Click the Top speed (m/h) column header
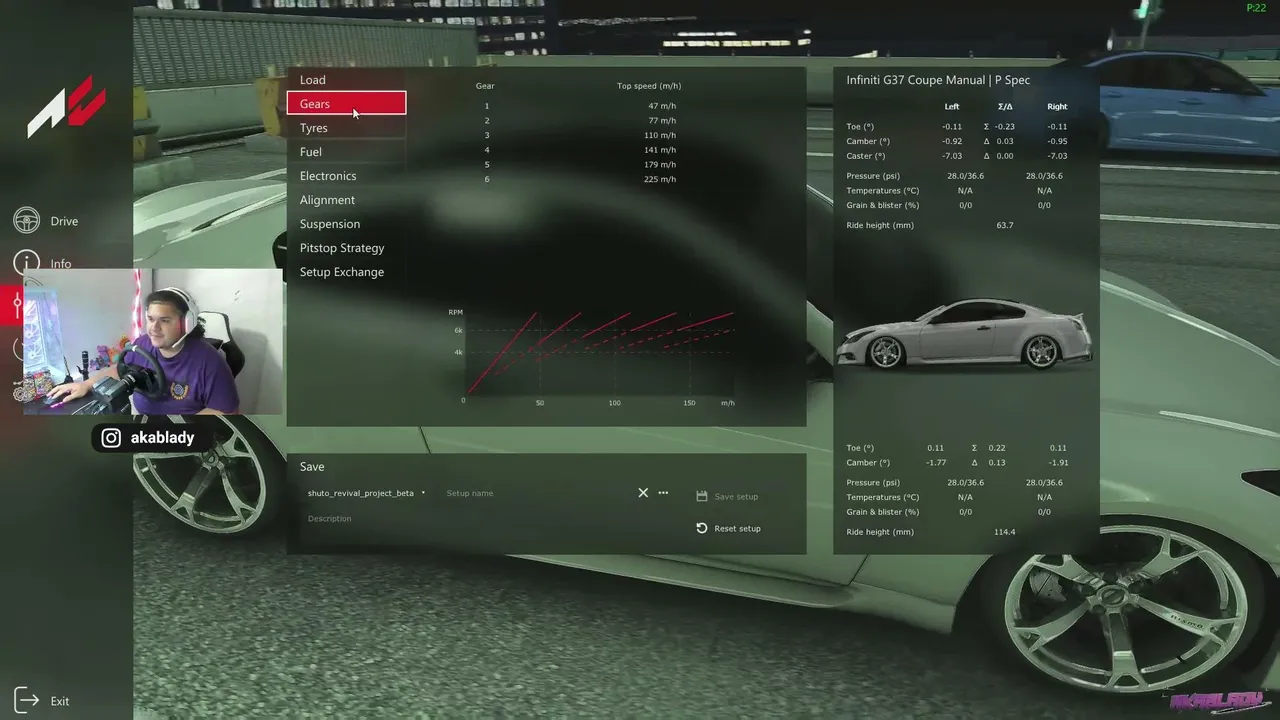1280x720 pixels. pos(649,86)
